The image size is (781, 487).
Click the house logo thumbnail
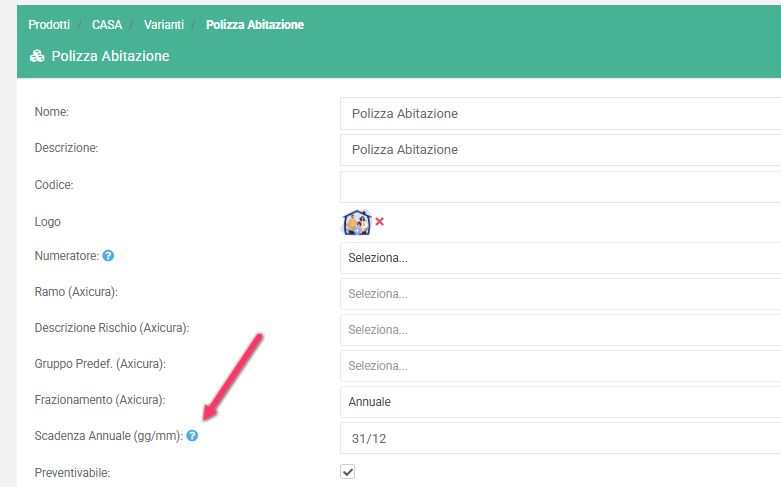tap(356, 222)
